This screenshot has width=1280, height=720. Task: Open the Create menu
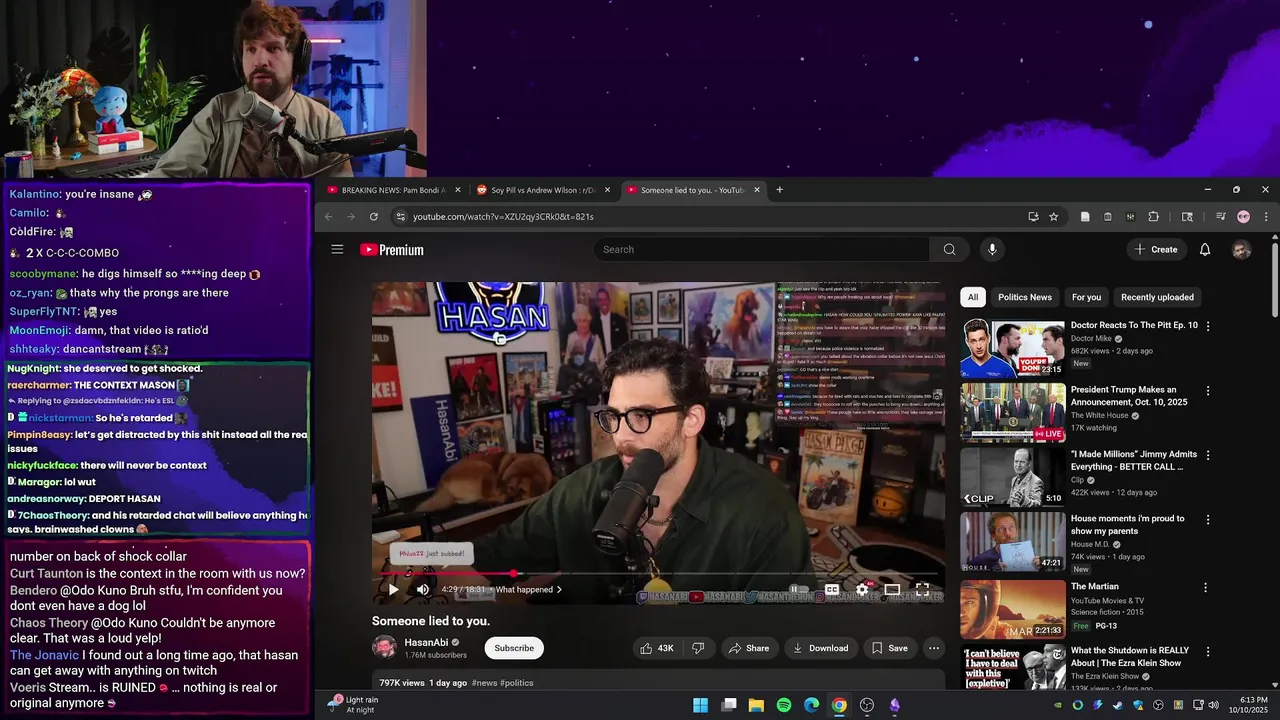[1155, 250]
